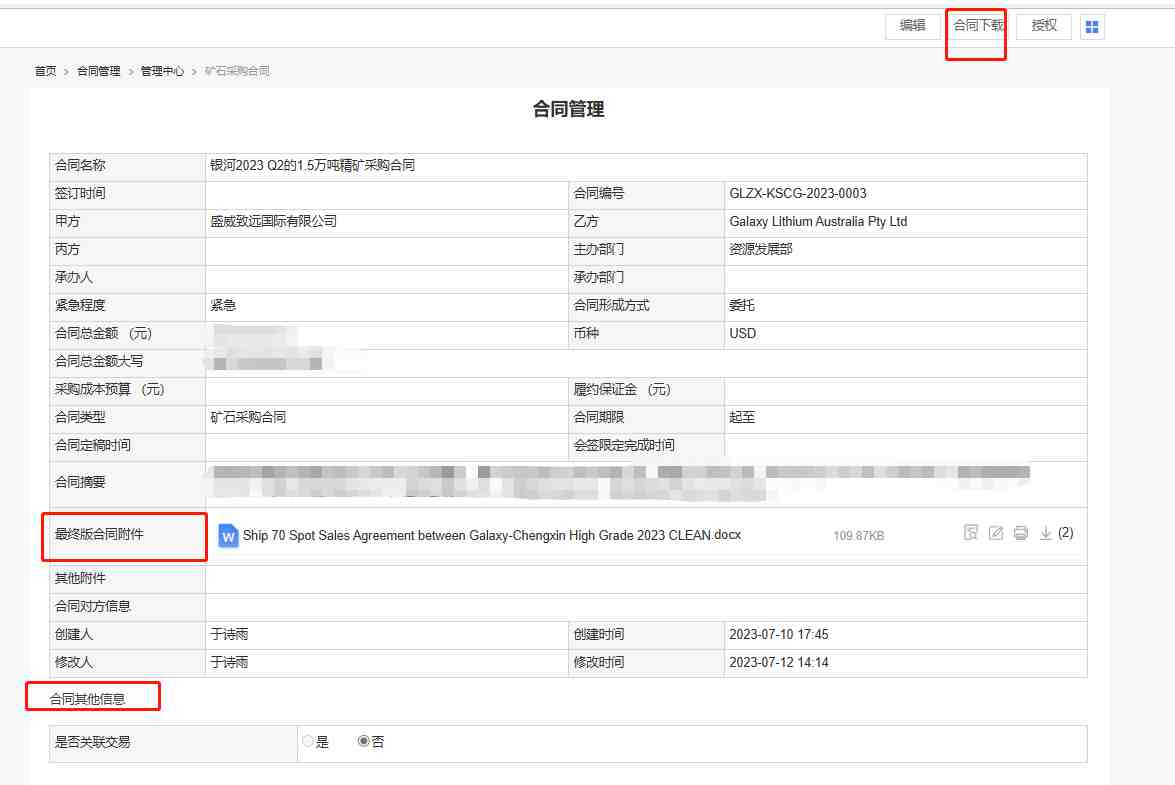Select 是 for related-party transaction
The image size is (1175, 785).
(308, 742)
